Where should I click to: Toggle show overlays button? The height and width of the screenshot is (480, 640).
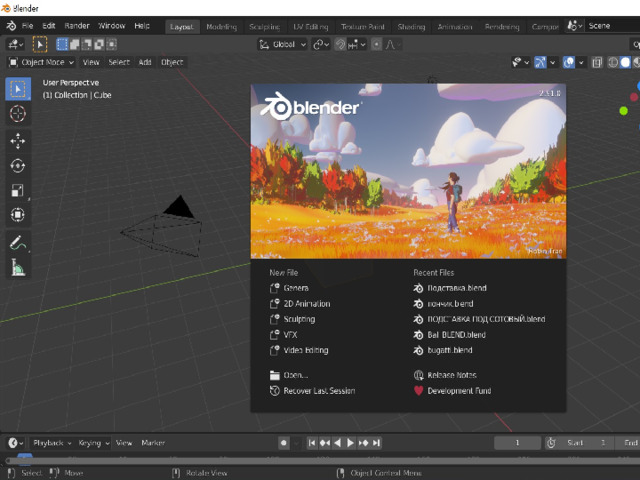(569, 62)
